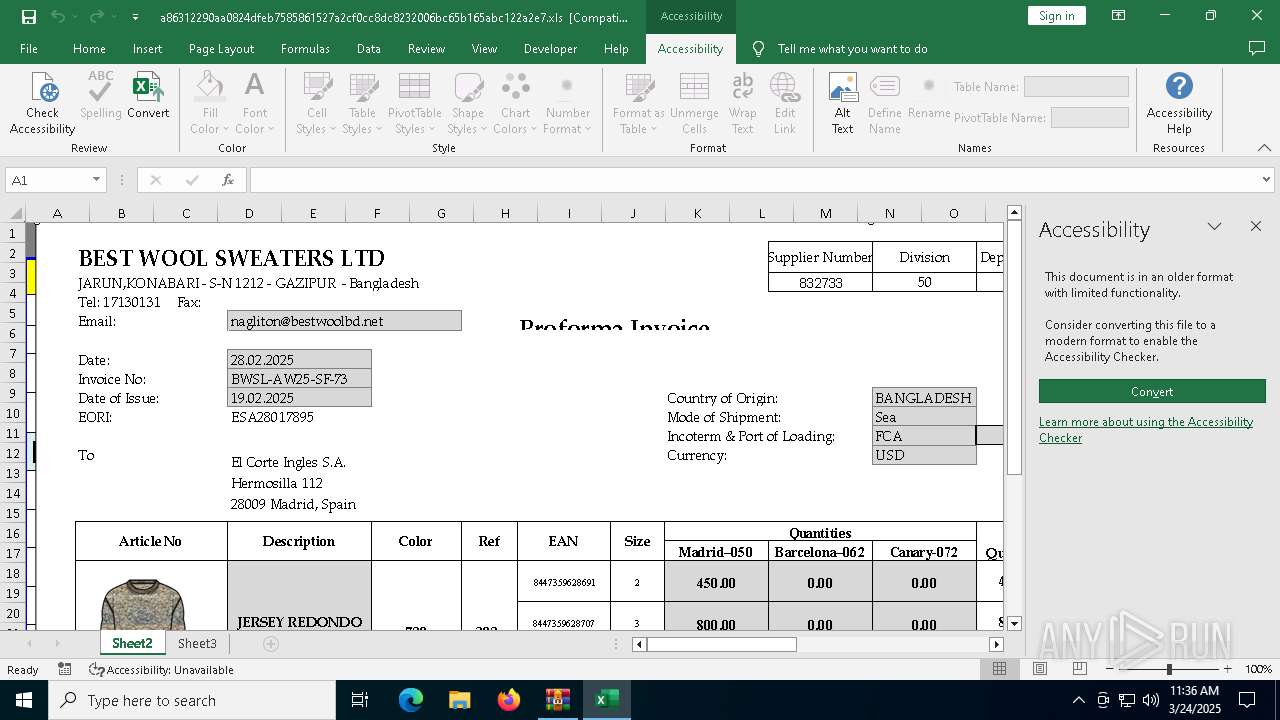Switch to the Insert tab

147,49
